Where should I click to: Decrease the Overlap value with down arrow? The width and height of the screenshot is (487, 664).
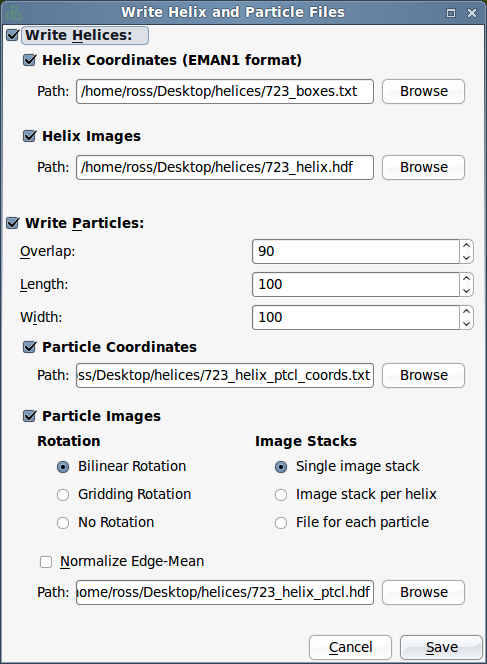(x=466, y=257)
